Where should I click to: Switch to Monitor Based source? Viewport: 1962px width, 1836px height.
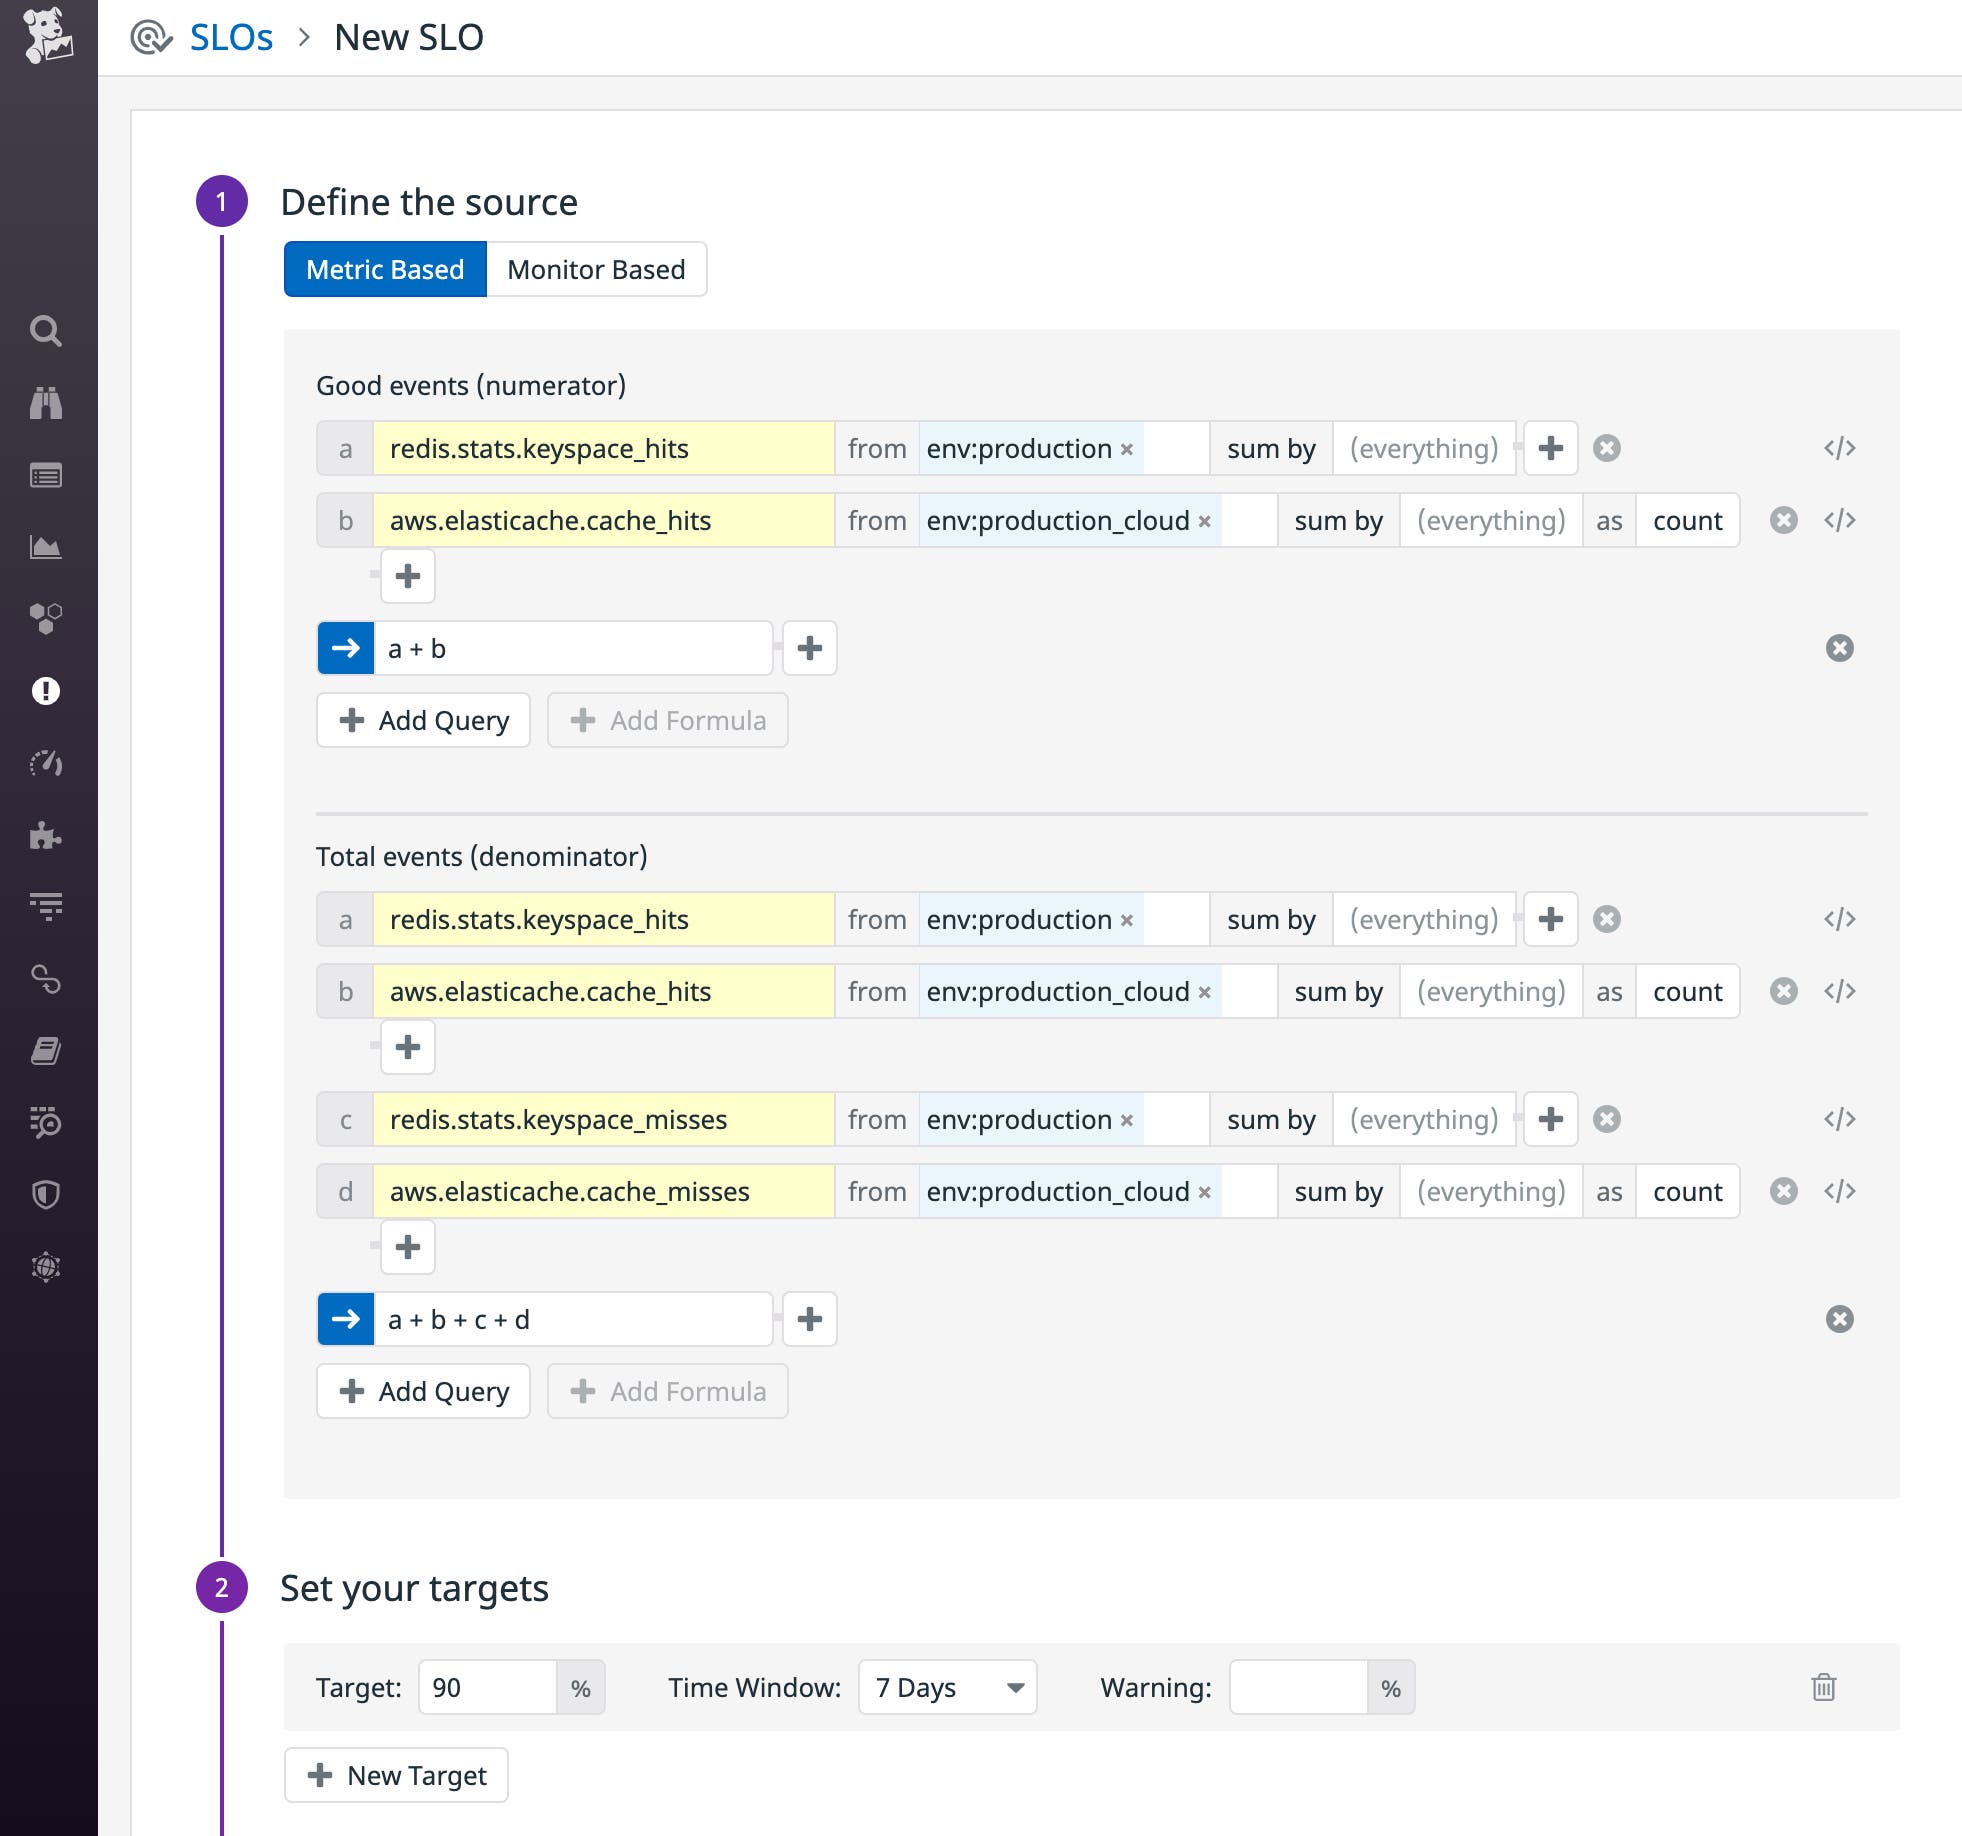point(596,269)
